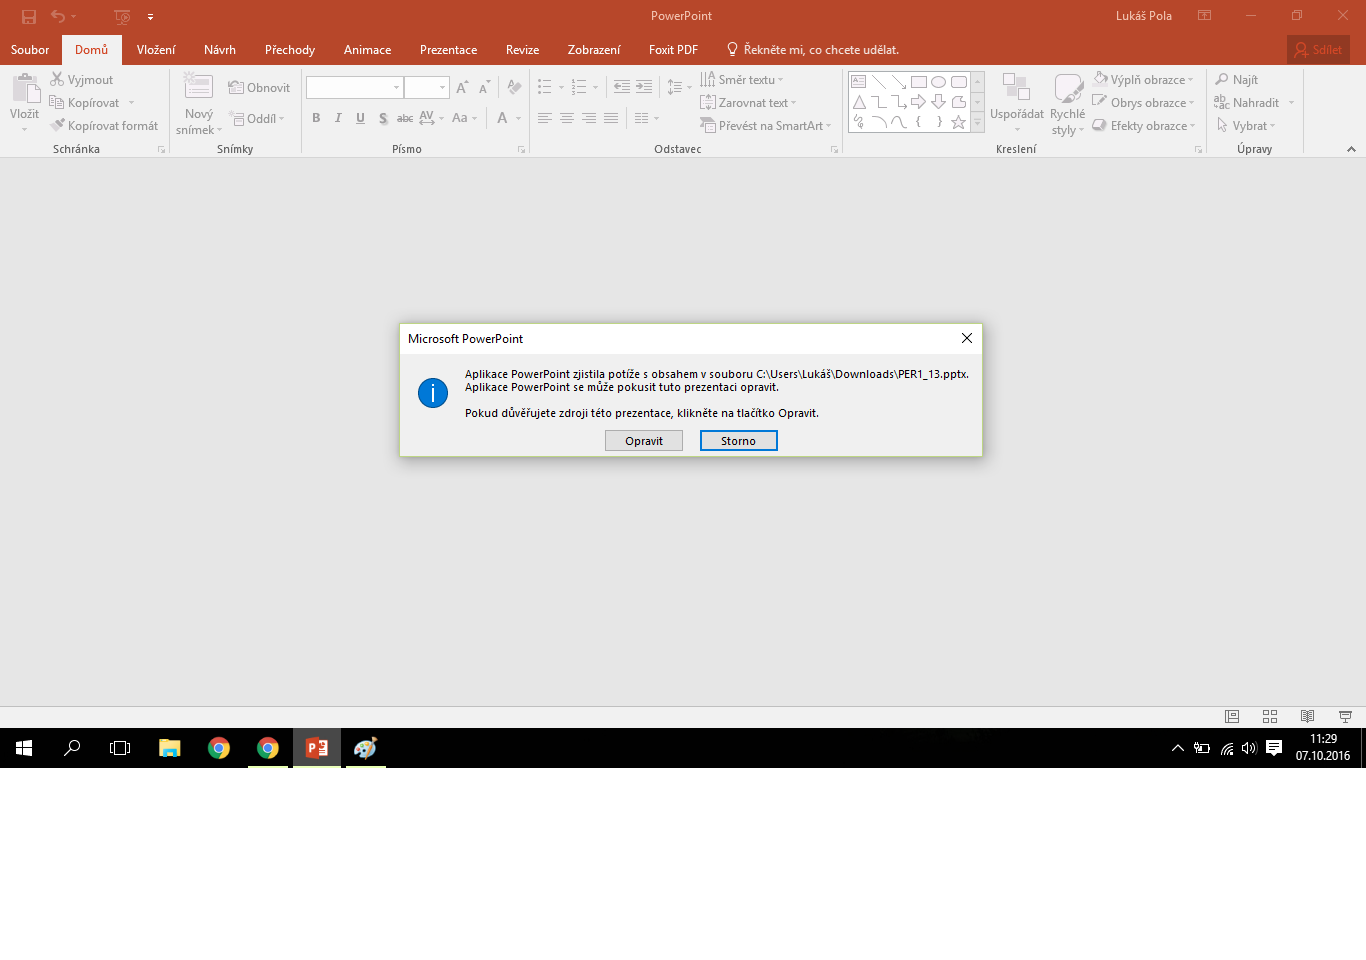Image resolution: width=1366 pixels, height=960 pixels.
Task: Toggle strikethrough formatting
Action: 405,118
